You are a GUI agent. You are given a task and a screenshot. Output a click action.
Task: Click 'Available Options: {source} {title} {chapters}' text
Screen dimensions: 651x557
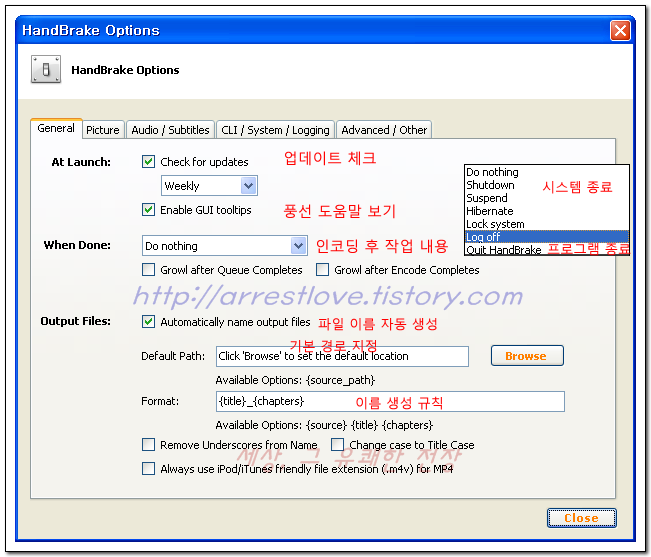[x=324, y=425]
